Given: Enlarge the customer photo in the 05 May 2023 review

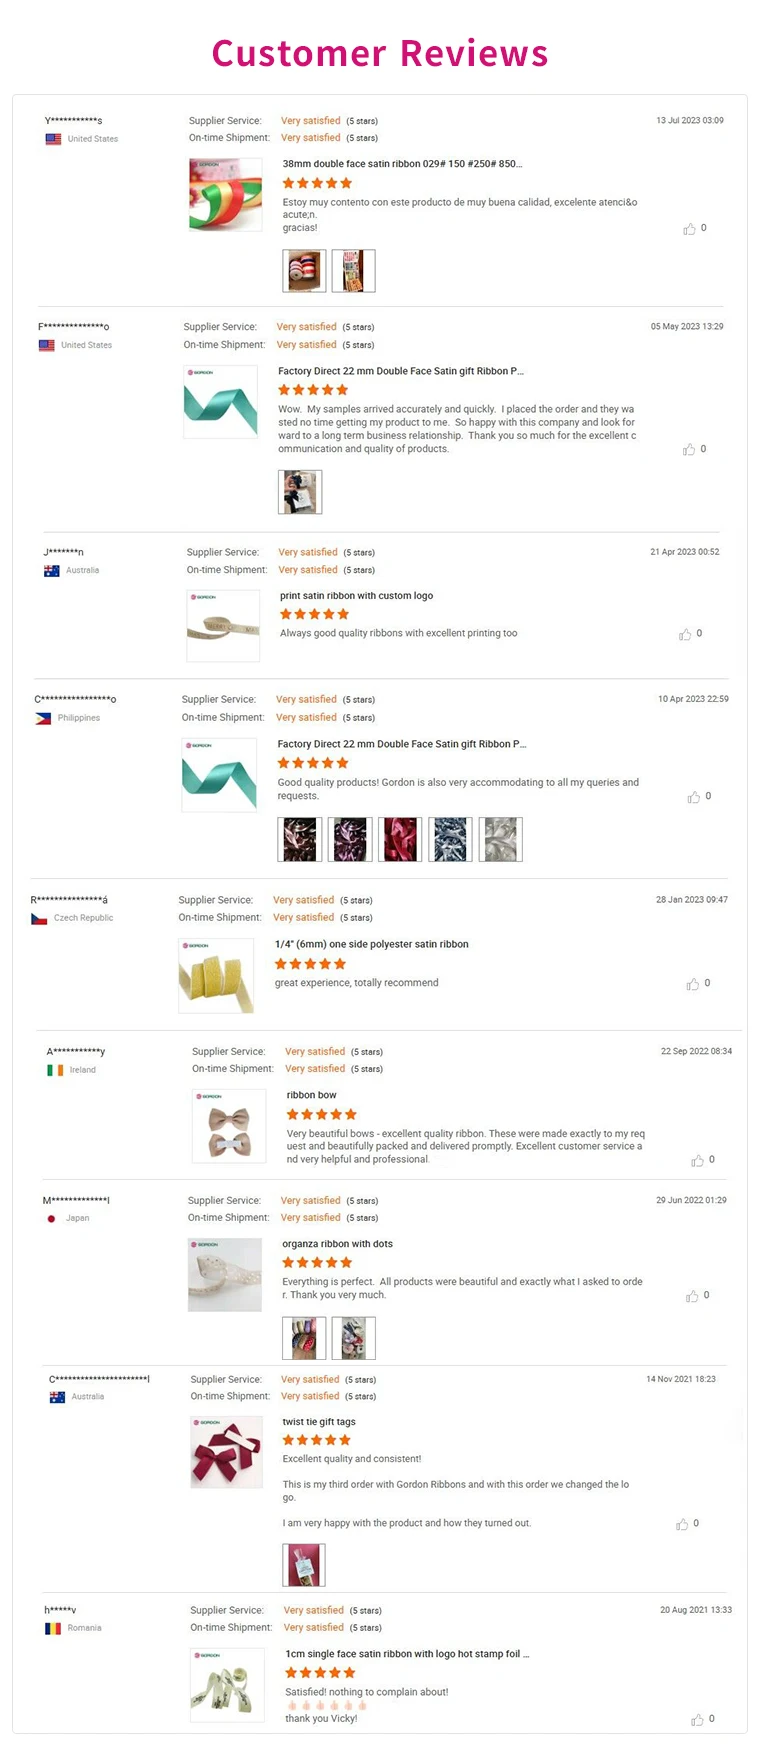Looking at the screenshot, I should pos(300,492).
